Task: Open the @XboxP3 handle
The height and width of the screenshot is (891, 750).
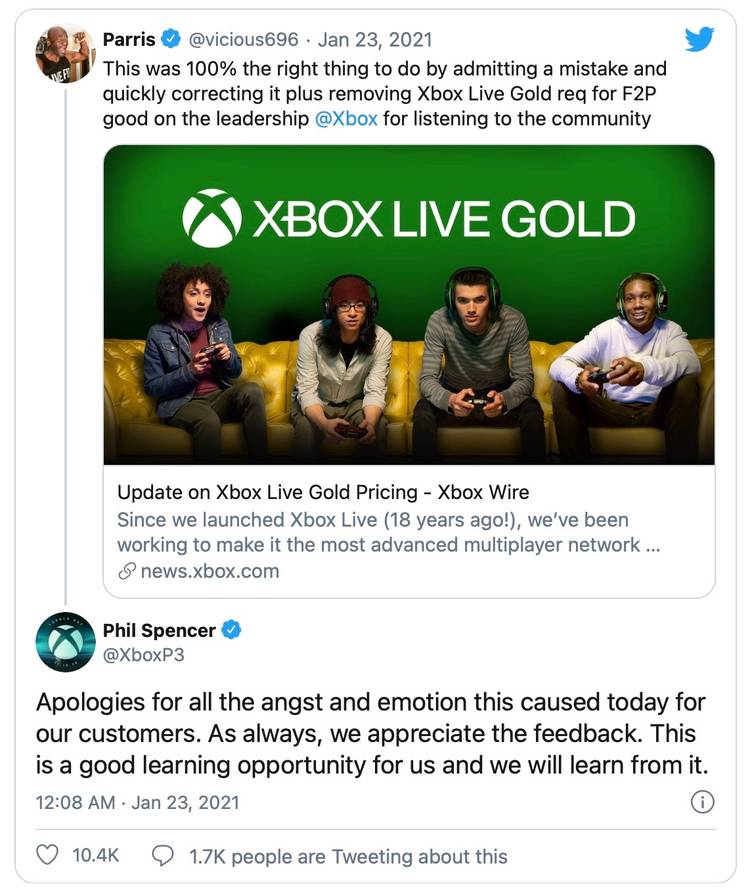Action: click(143, 655)
